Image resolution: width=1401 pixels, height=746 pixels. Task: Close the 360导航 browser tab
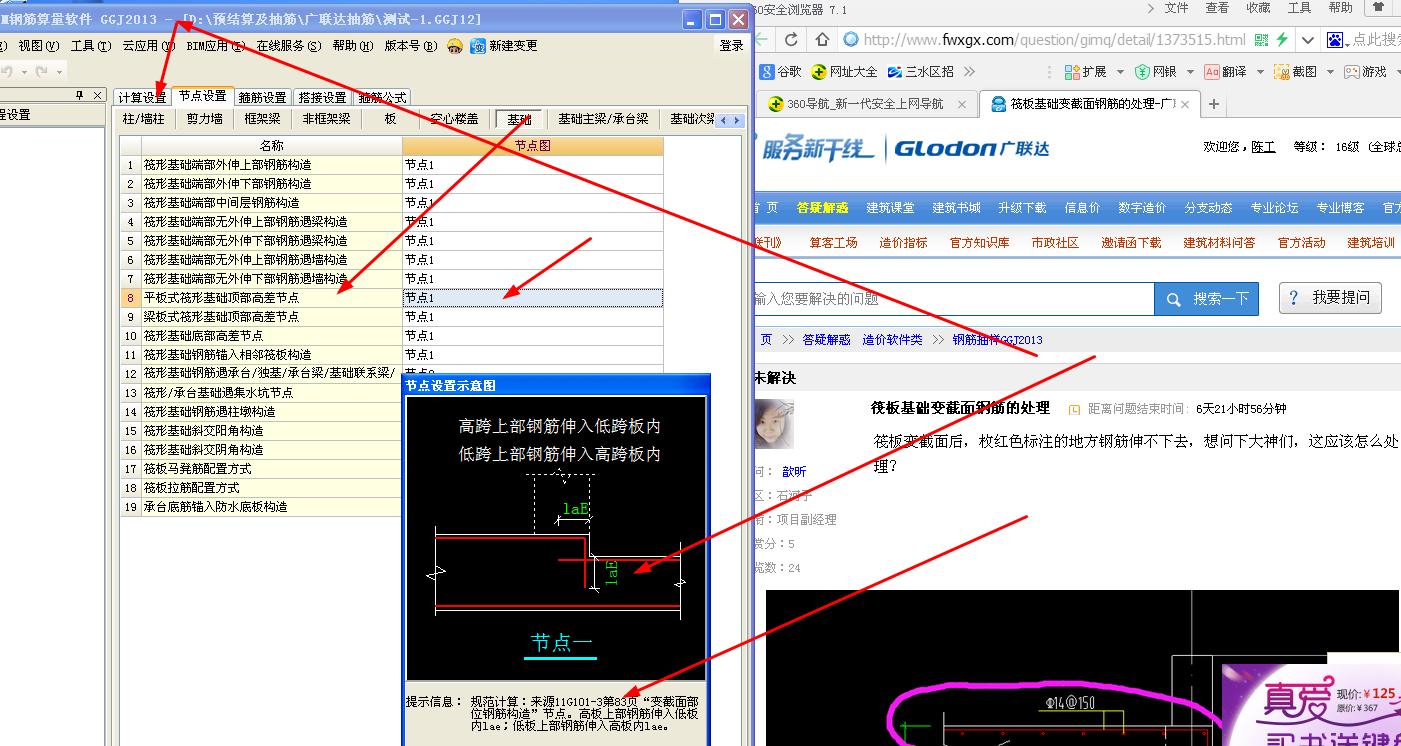click(x=962, y=104)
